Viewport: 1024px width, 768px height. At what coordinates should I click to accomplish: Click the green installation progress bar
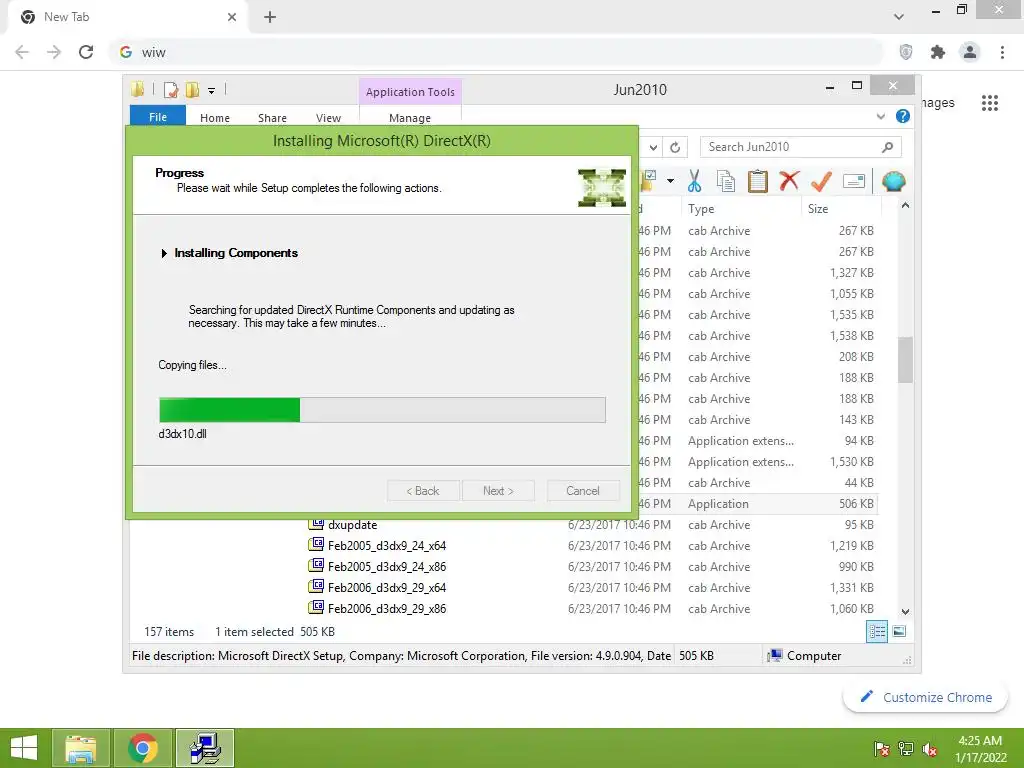point(382,409)
